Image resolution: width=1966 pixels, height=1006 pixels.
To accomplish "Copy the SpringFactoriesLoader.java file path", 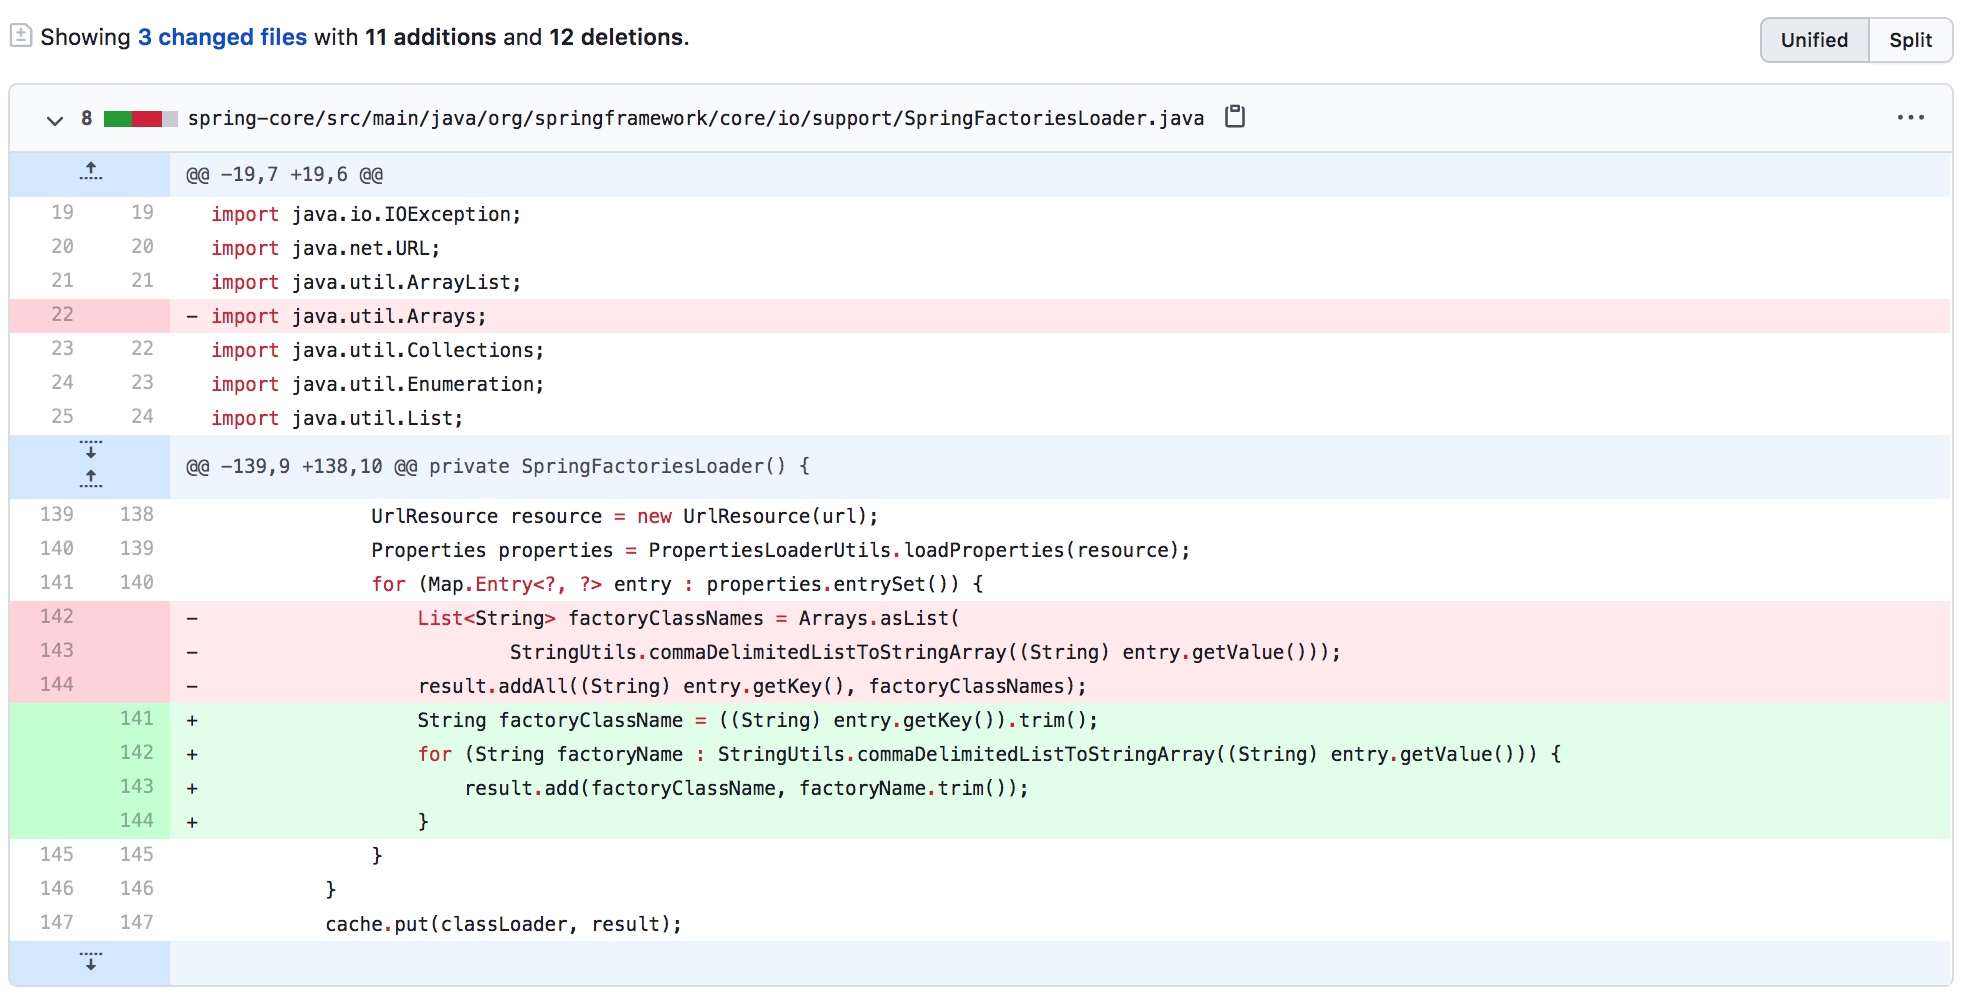I will (x=1235, y=117).
